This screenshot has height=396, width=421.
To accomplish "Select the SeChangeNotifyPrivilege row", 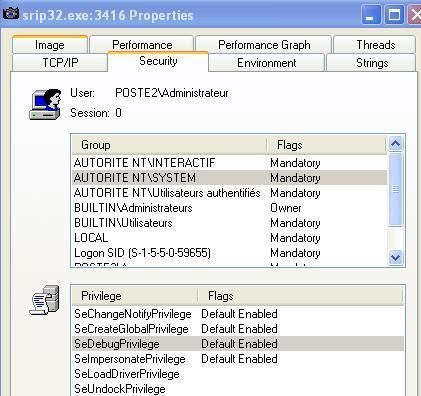I will point(238,314).
